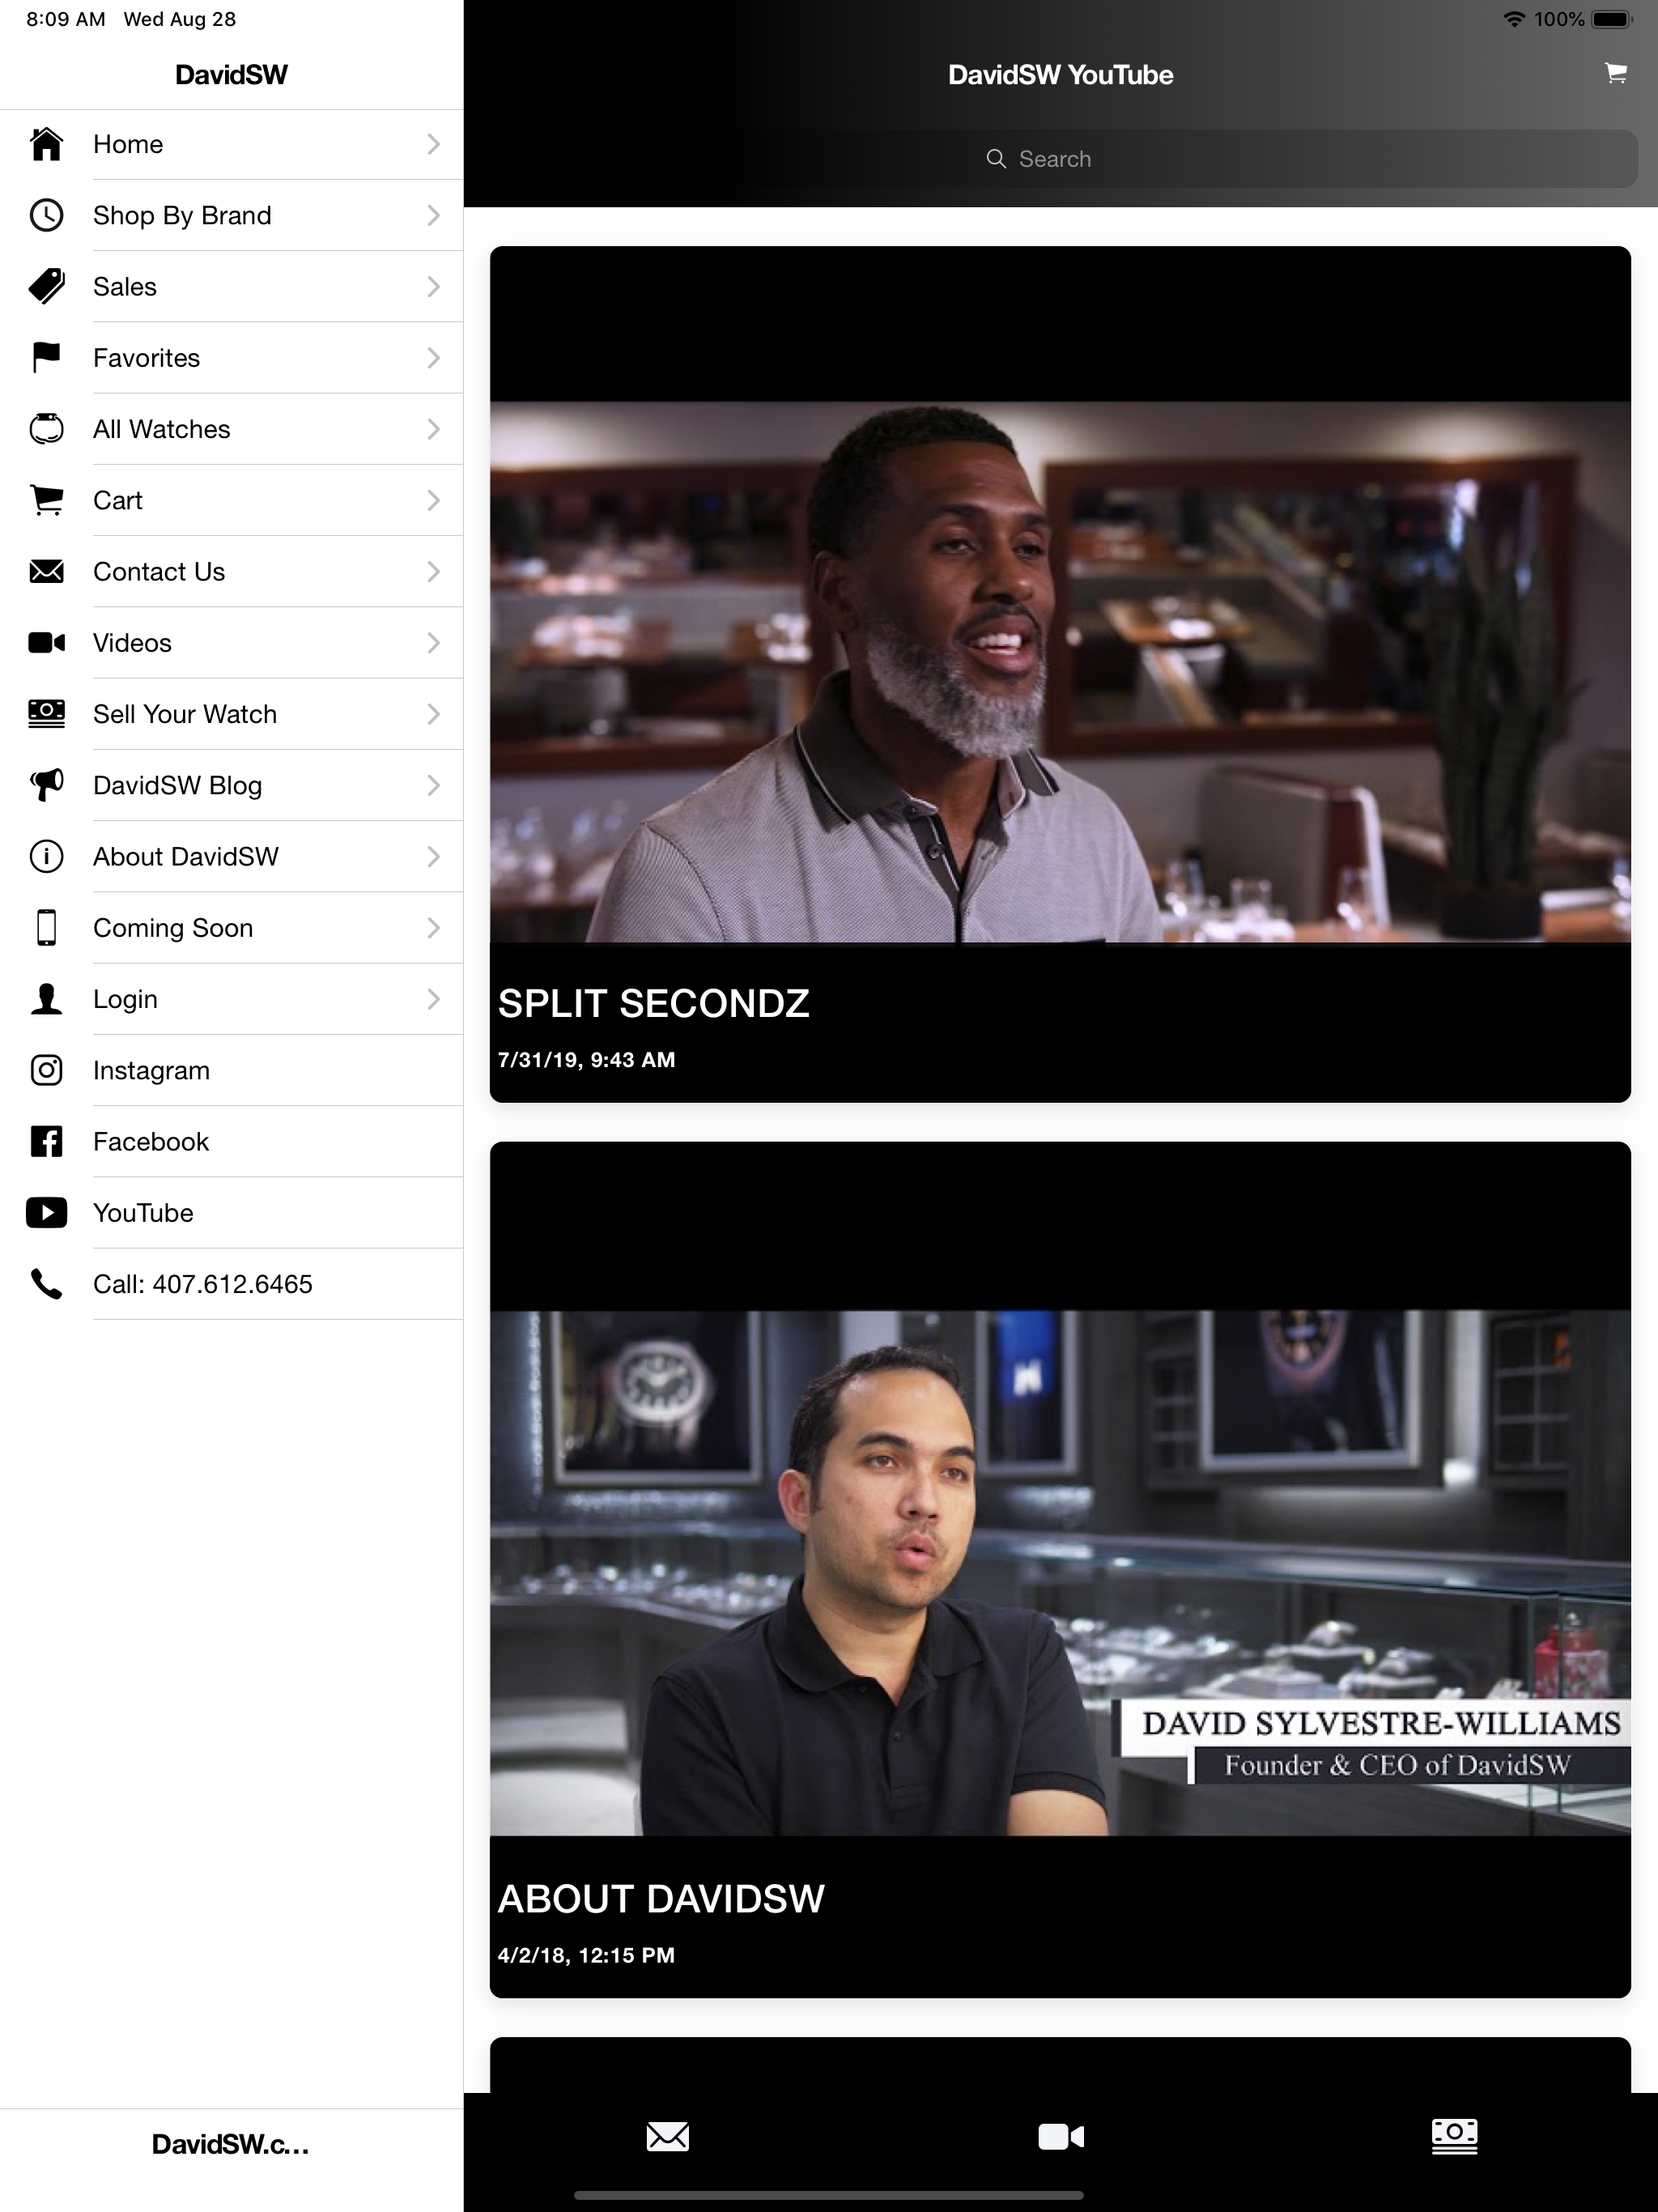Tap the Videos camera icon in sidebar

tap(46, 642)
